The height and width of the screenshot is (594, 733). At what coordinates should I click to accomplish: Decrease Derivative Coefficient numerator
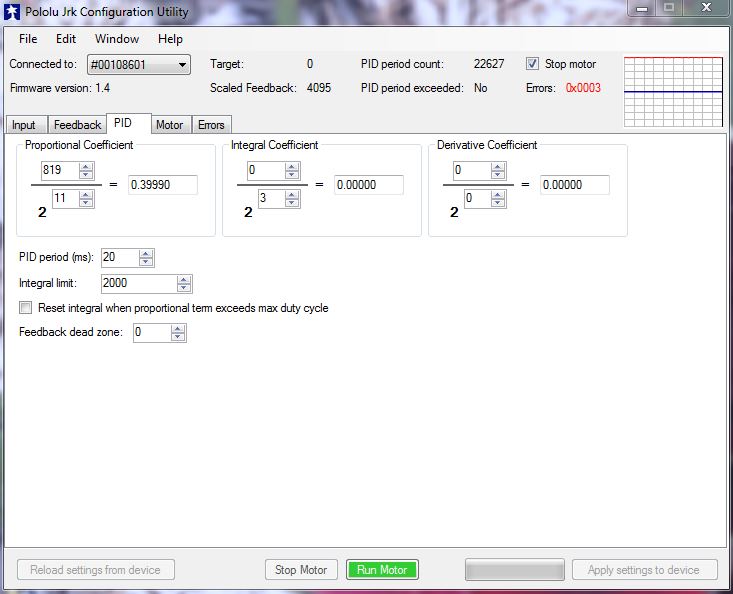click(x=498, y=175)
